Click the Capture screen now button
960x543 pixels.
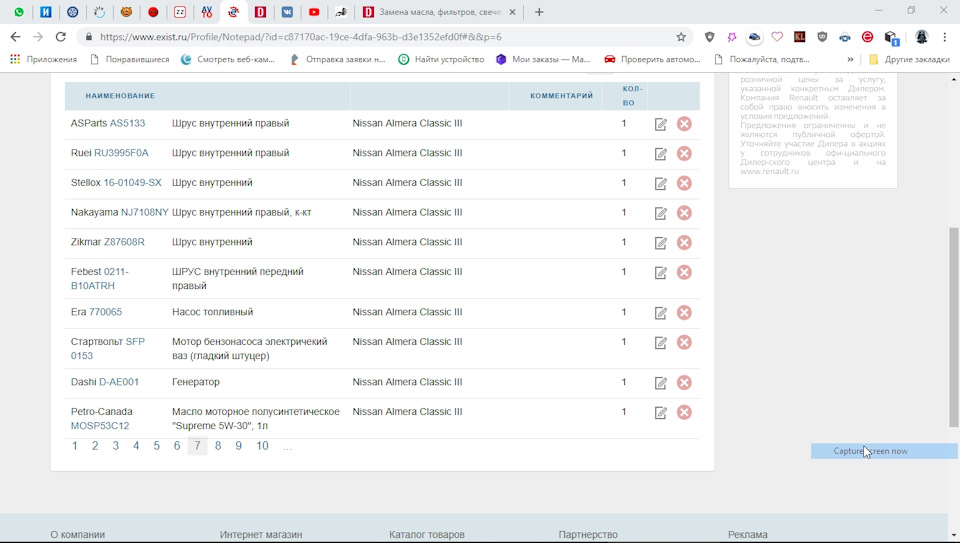(x=884, y=451)
